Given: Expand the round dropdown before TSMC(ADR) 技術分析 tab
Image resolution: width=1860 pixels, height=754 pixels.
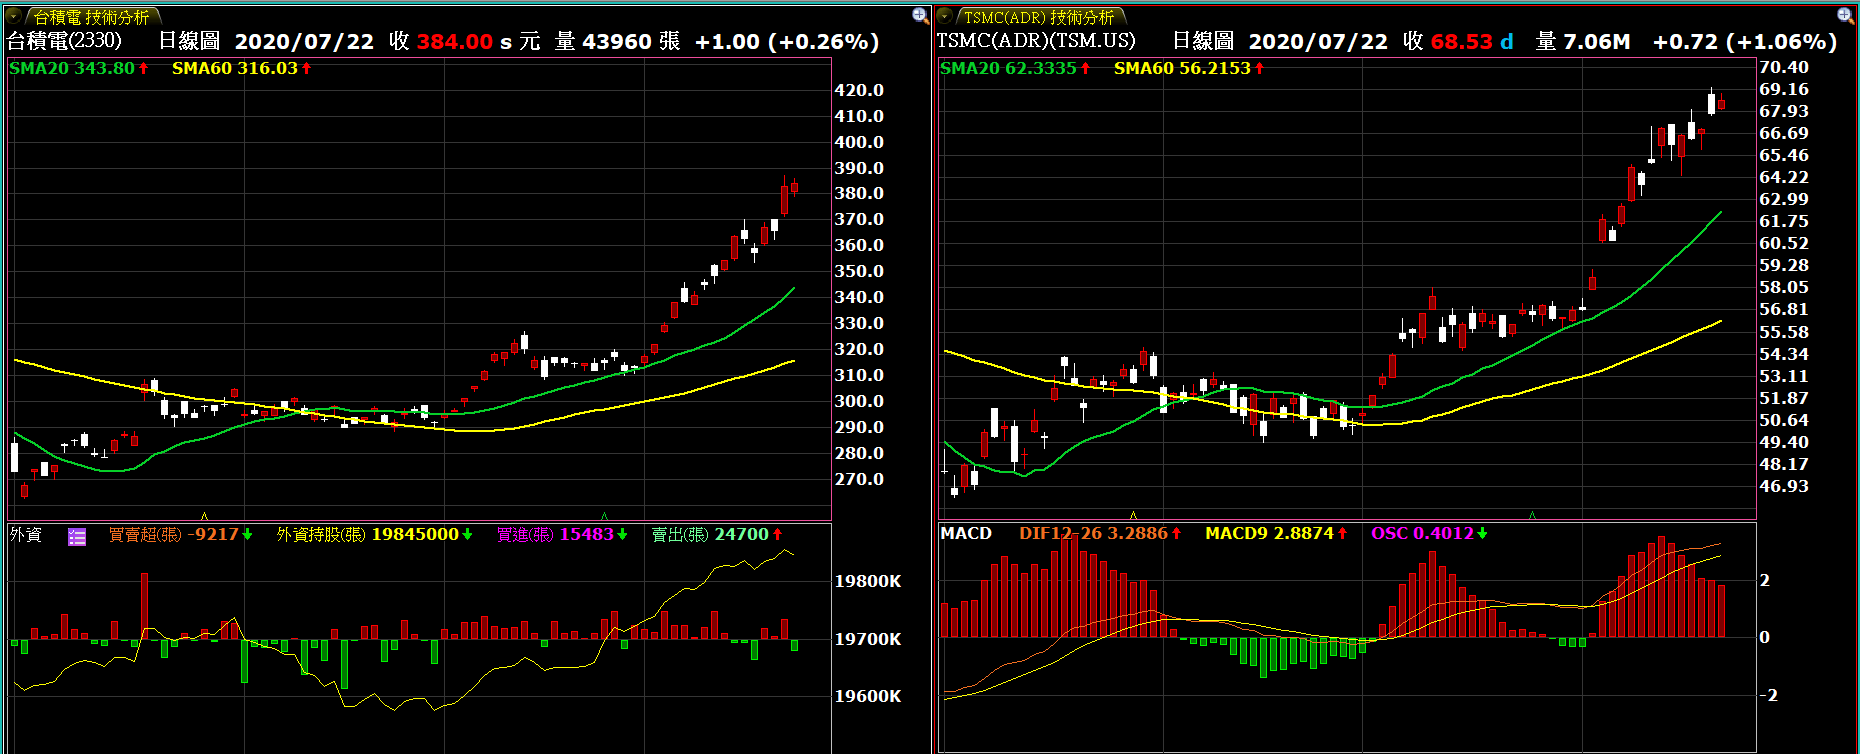Looking at the screenshot, I should click(x=945, y=16).
